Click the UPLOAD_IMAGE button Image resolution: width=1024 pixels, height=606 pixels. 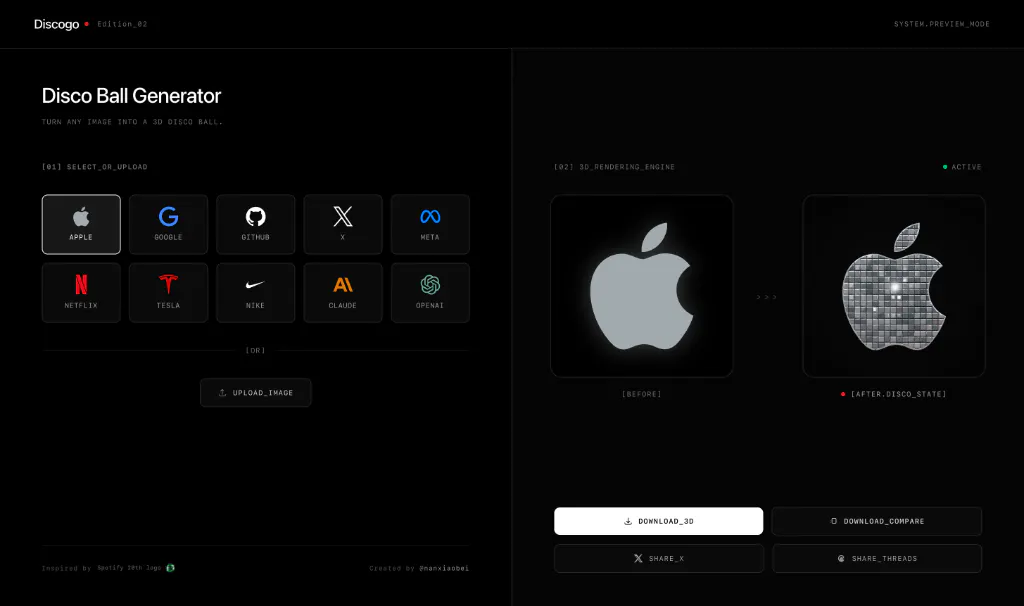(x=255, y=392)
